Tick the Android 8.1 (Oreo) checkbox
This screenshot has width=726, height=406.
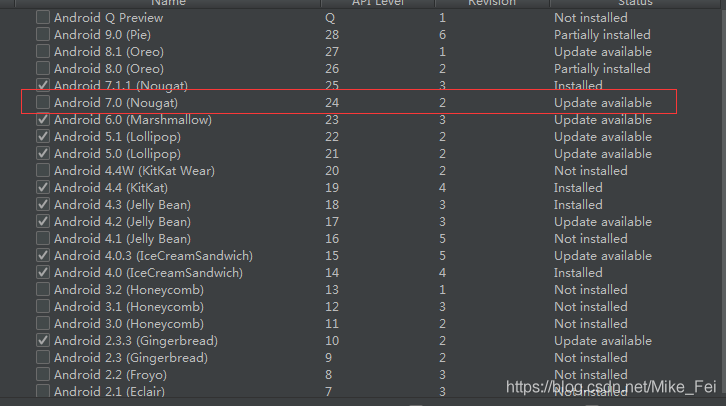pos(43,52)
